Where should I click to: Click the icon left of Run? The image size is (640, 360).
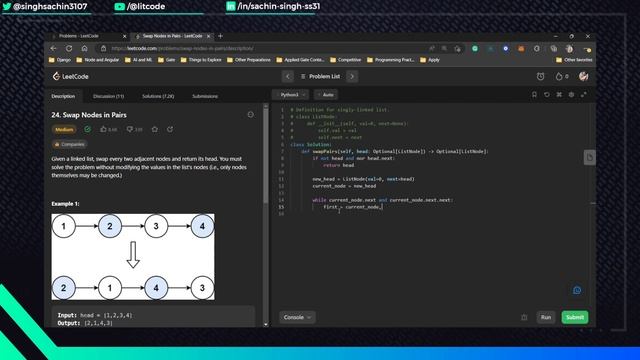[524, 317]
